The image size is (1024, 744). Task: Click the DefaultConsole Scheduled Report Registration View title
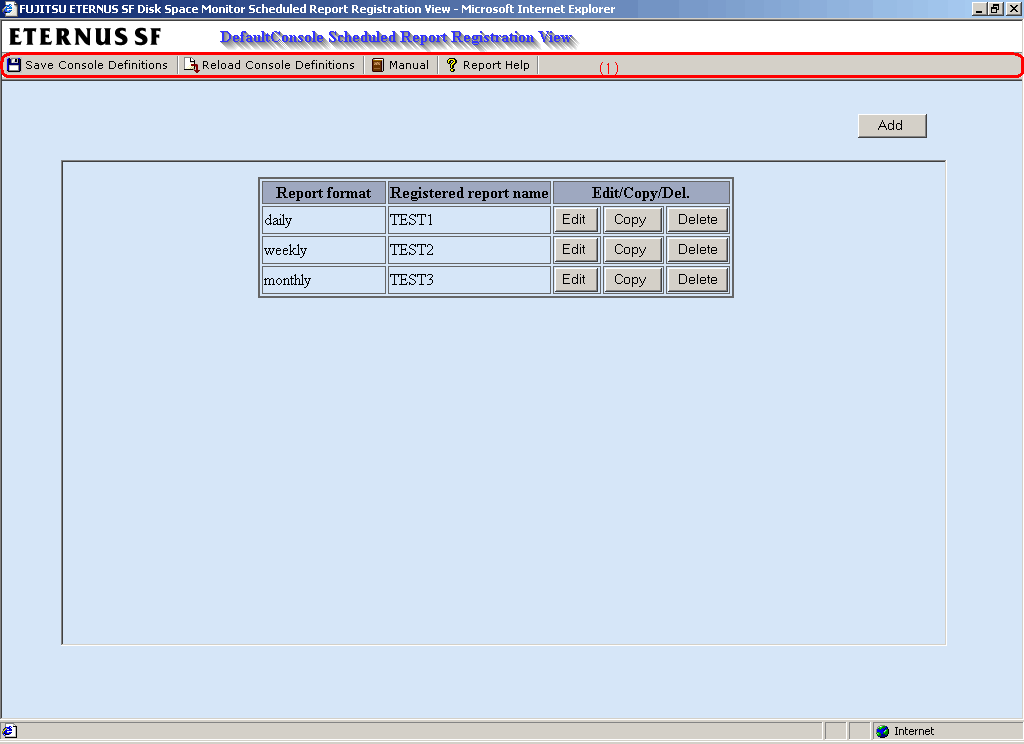pyautogui.click(x=397, y=38)
